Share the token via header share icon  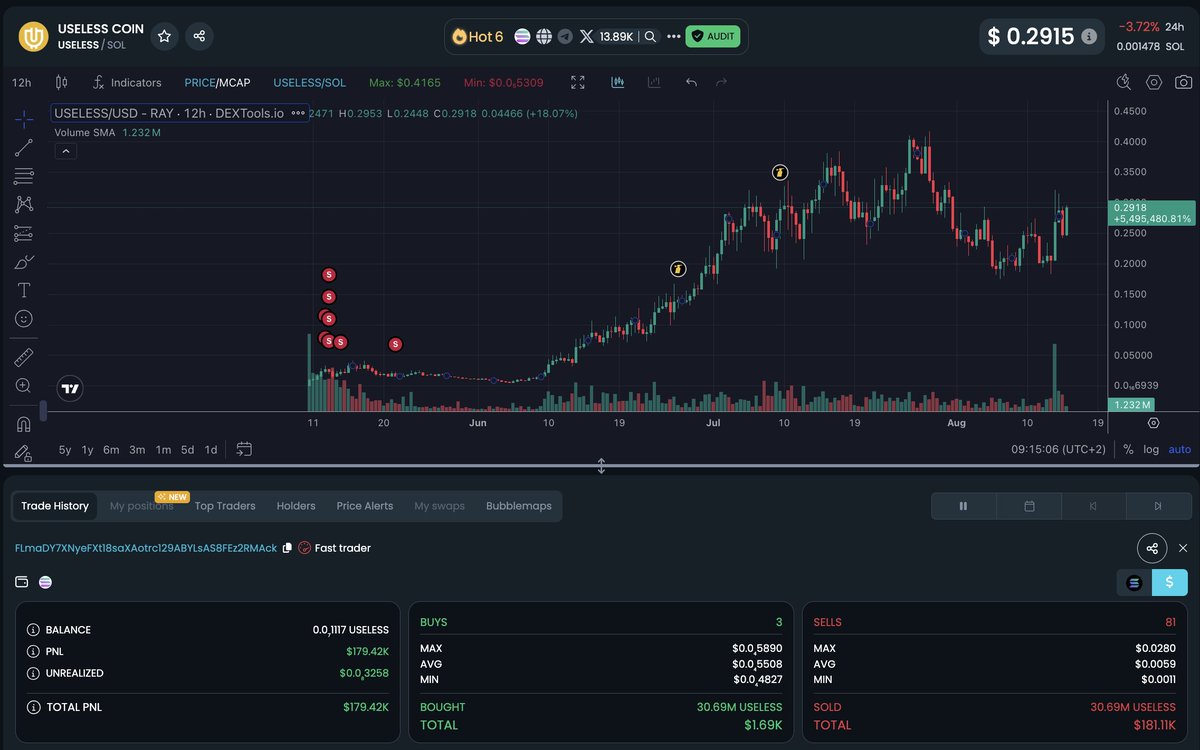pyautogui.click(x=199, y=36)
